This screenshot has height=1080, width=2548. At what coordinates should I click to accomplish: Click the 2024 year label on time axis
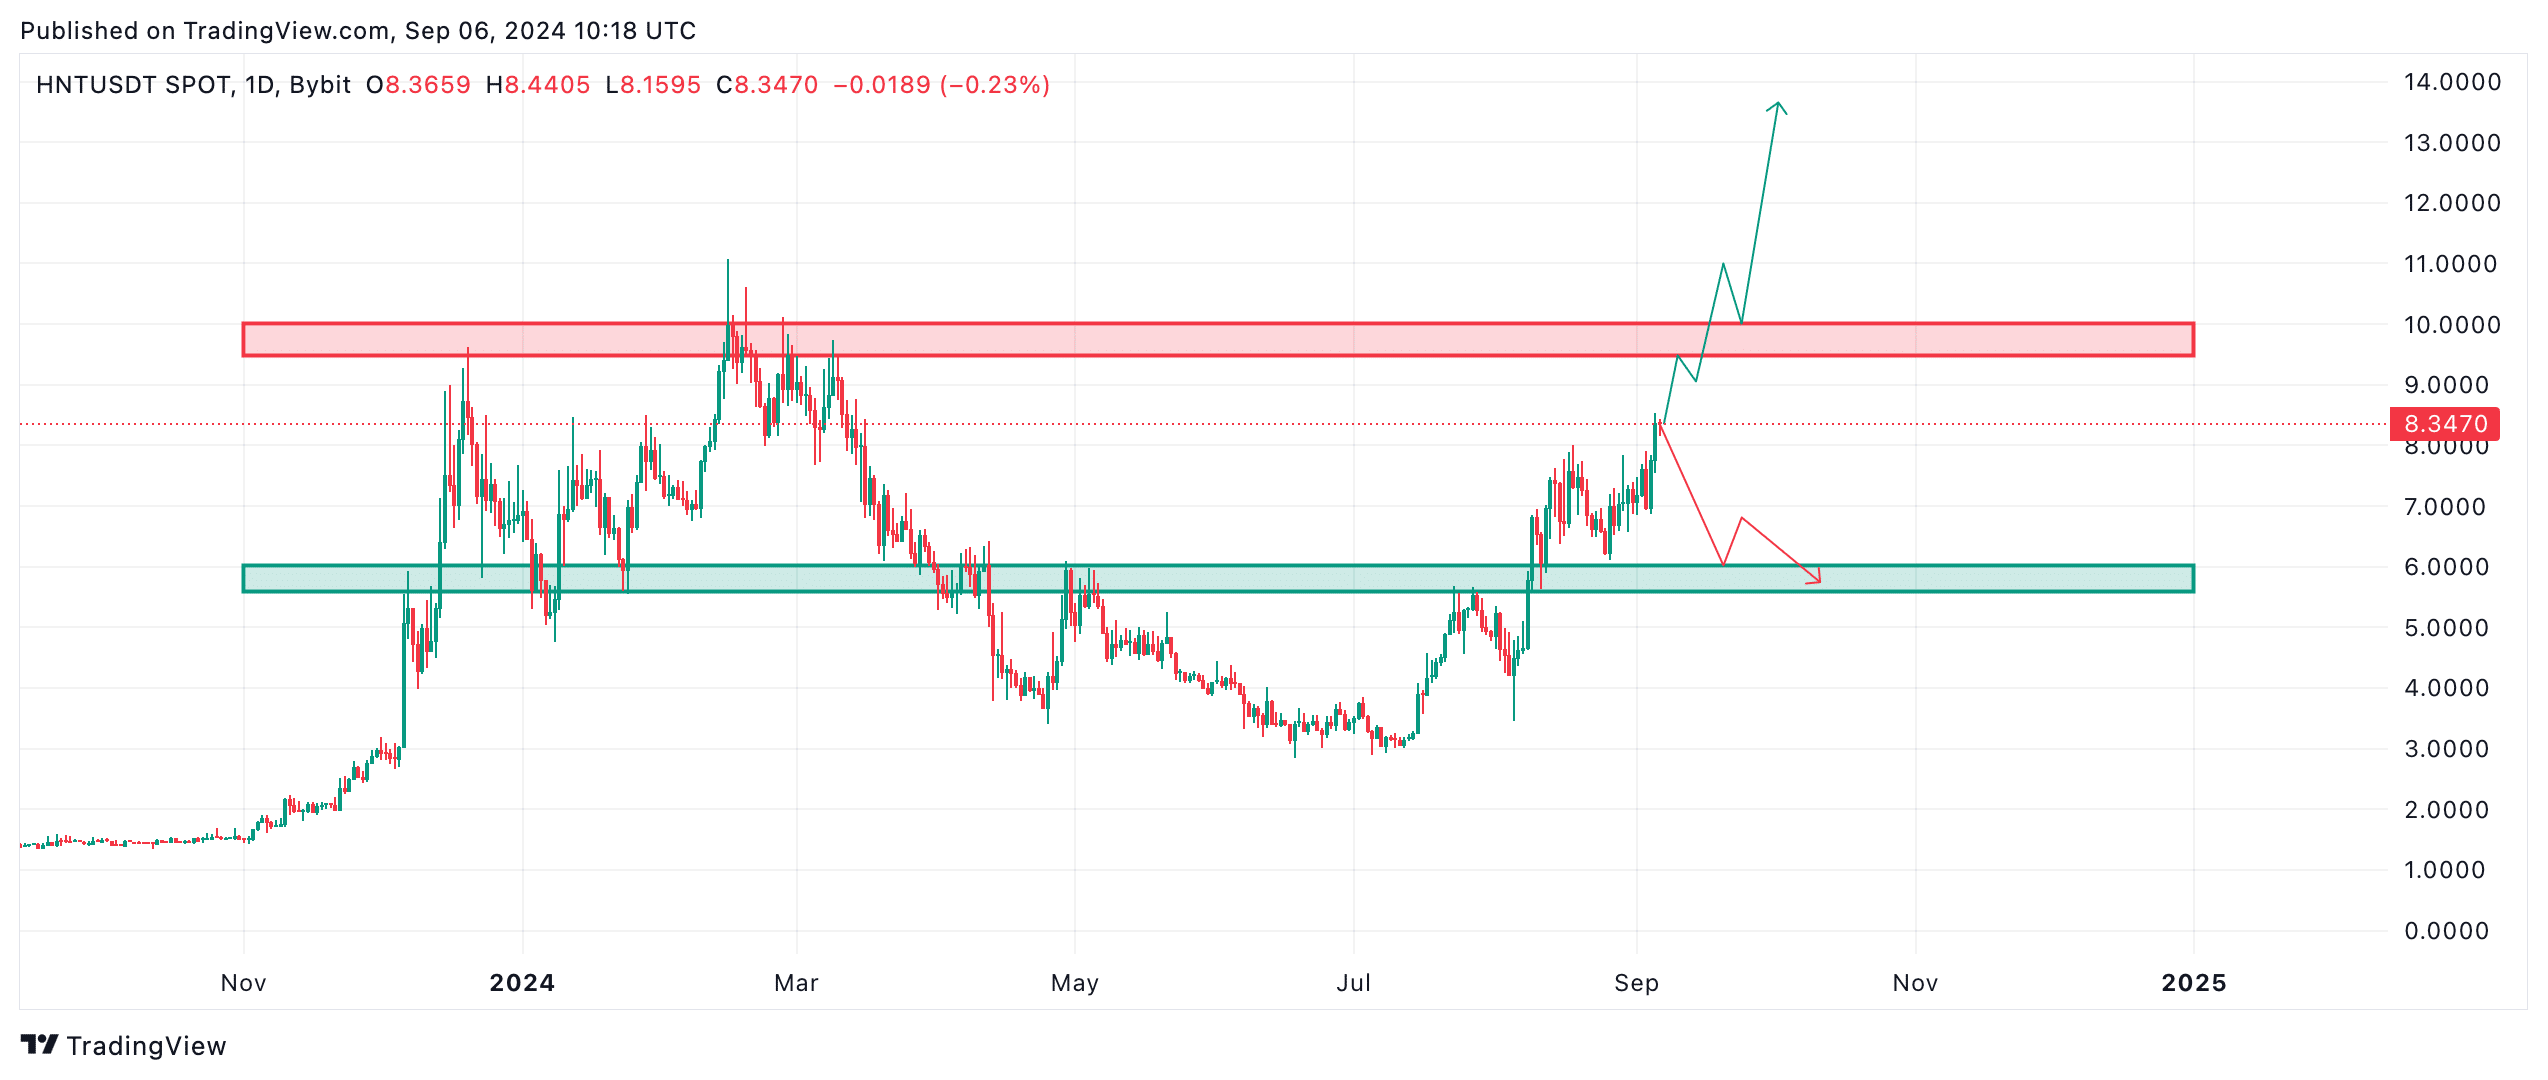(522, 983)
